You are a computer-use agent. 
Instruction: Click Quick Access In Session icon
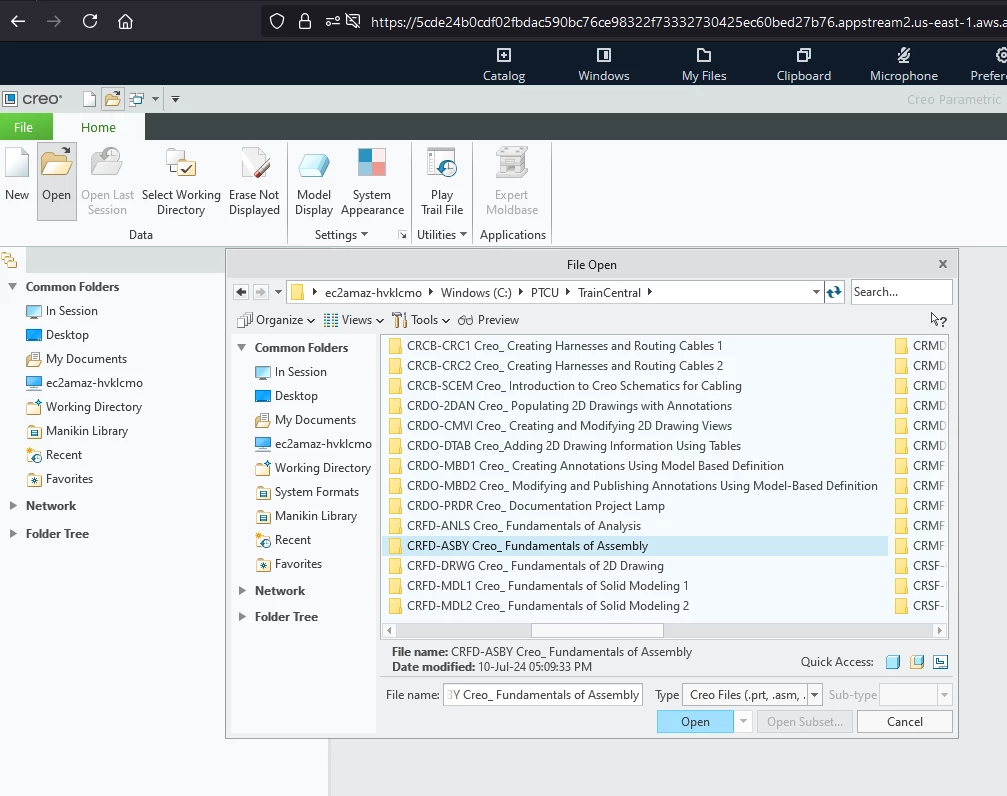coord(893,662)
